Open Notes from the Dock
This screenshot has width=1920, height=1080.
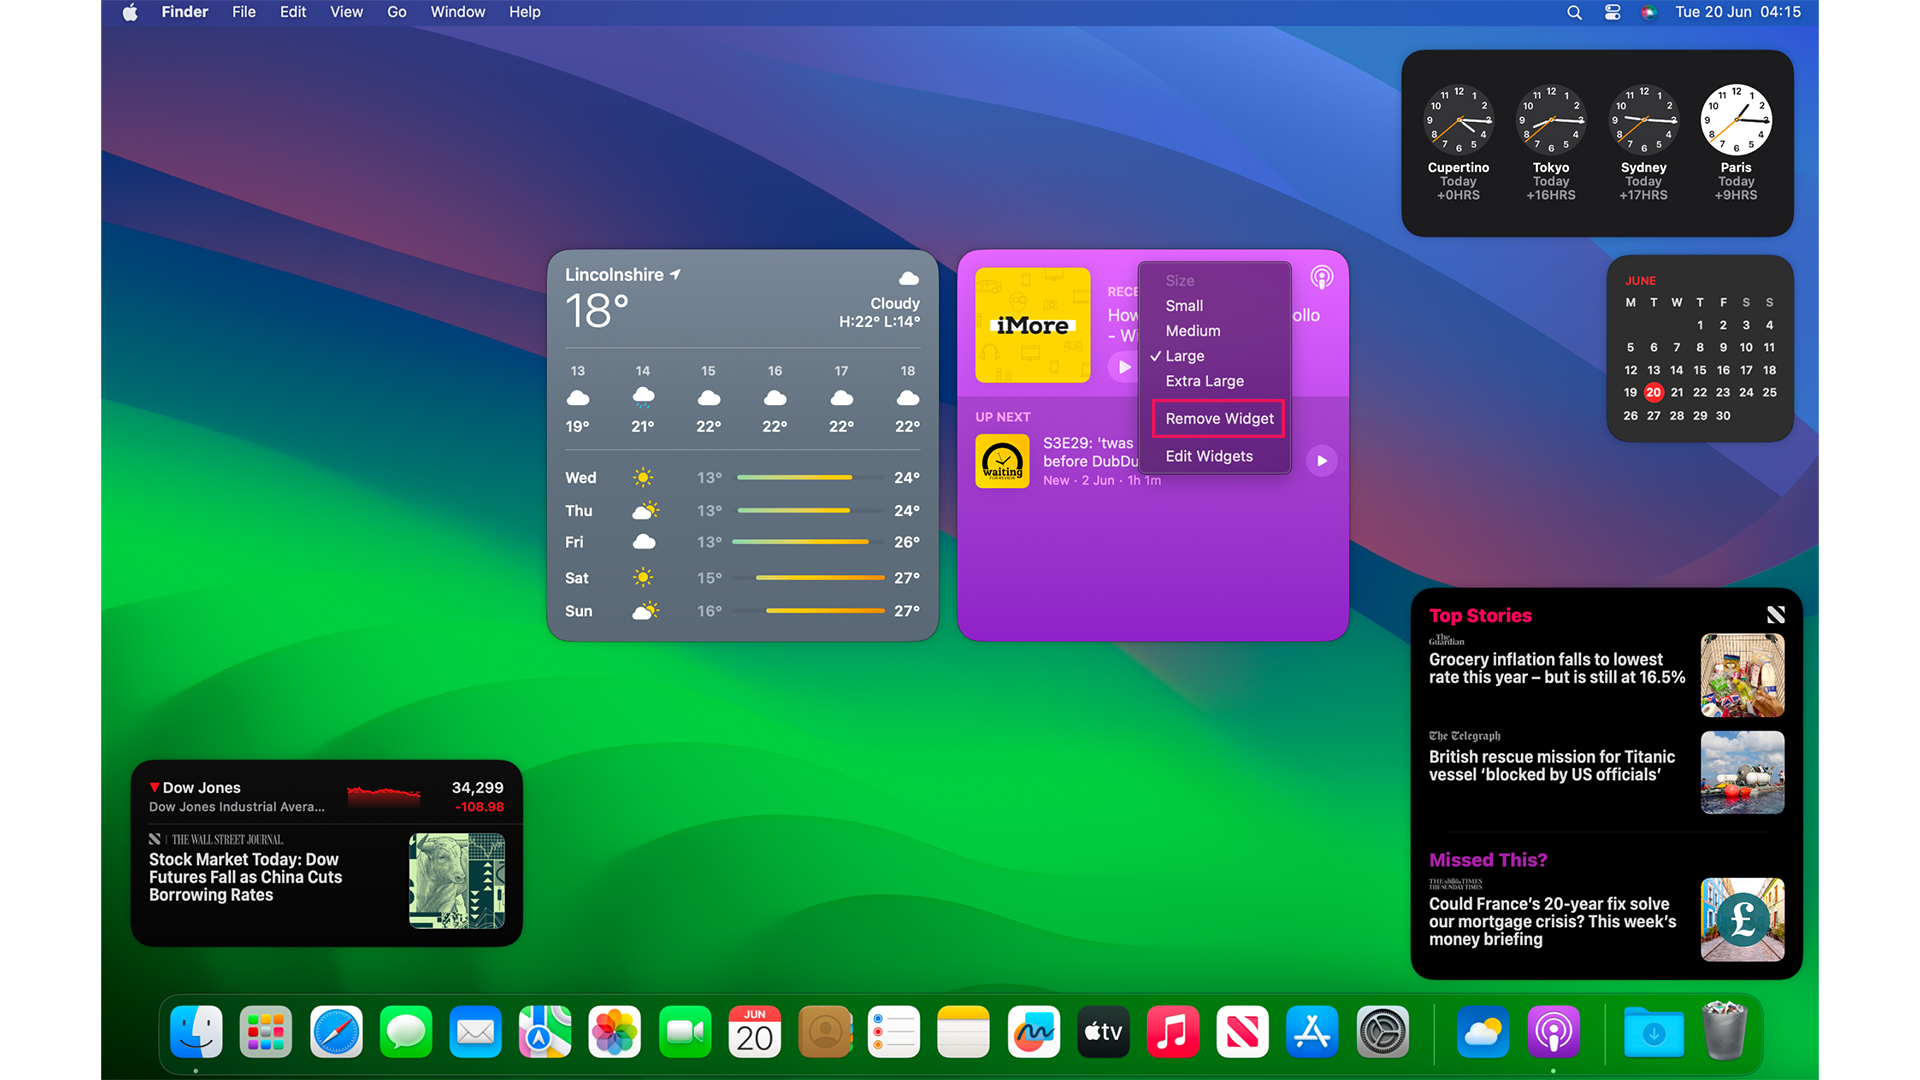[964, 1032]
